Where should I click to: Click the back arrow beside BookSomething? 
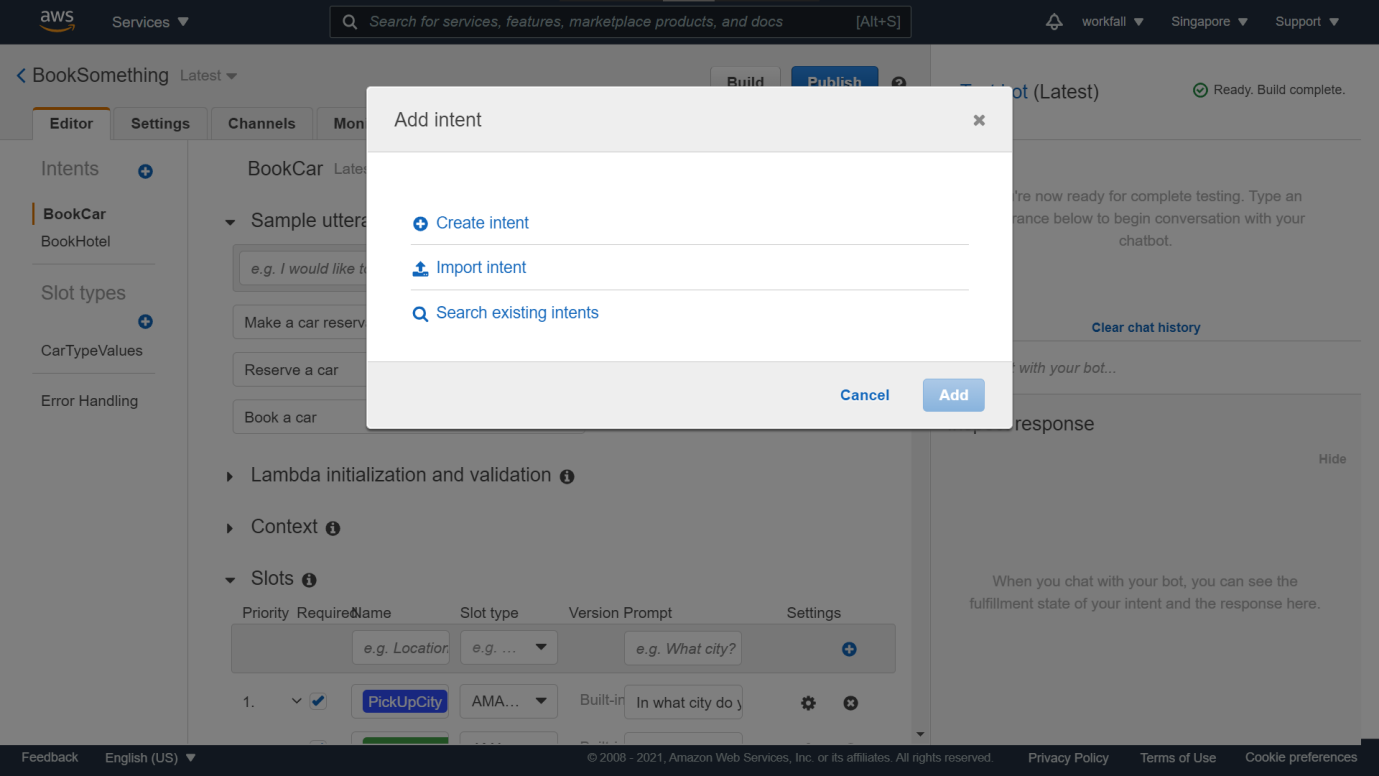(x=20, y=75)
